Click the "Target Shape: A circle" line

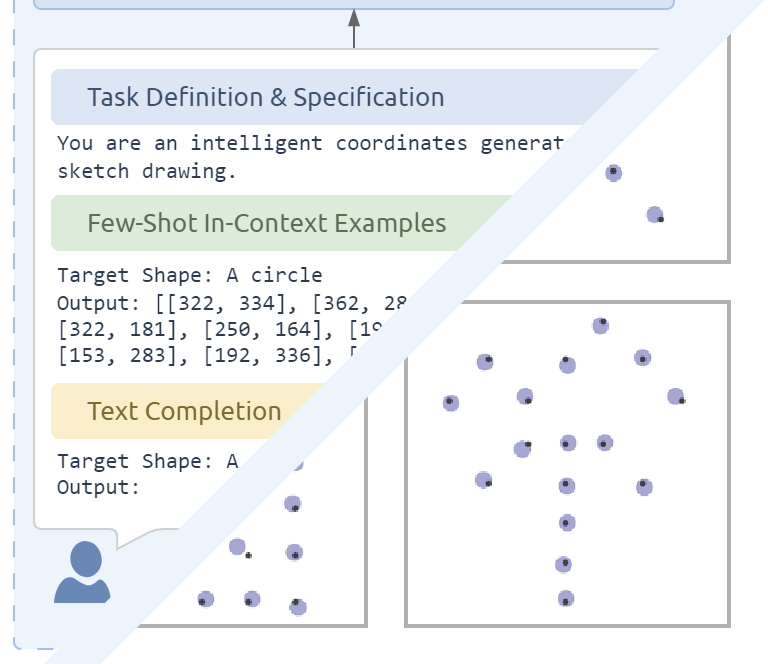(x=190, y=275)
